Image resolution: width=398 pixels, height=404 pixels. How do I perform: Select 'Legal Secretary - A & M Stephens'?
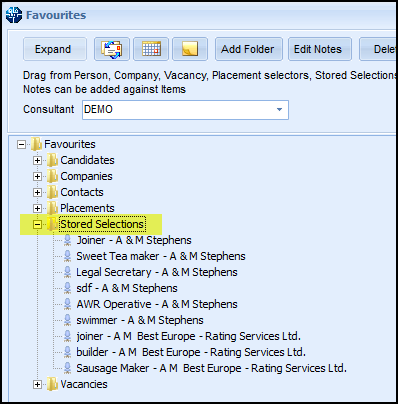(157, 272)
